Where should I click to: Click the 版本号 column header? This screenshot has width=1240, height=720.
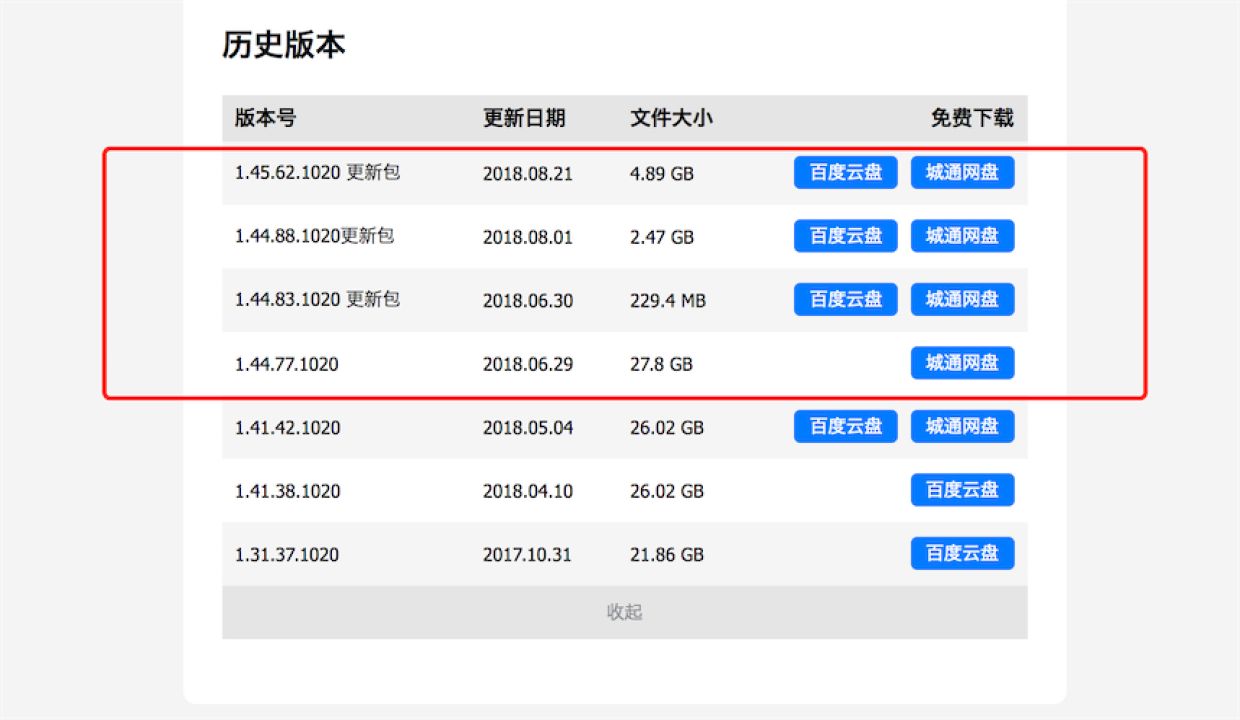[265, 118]
